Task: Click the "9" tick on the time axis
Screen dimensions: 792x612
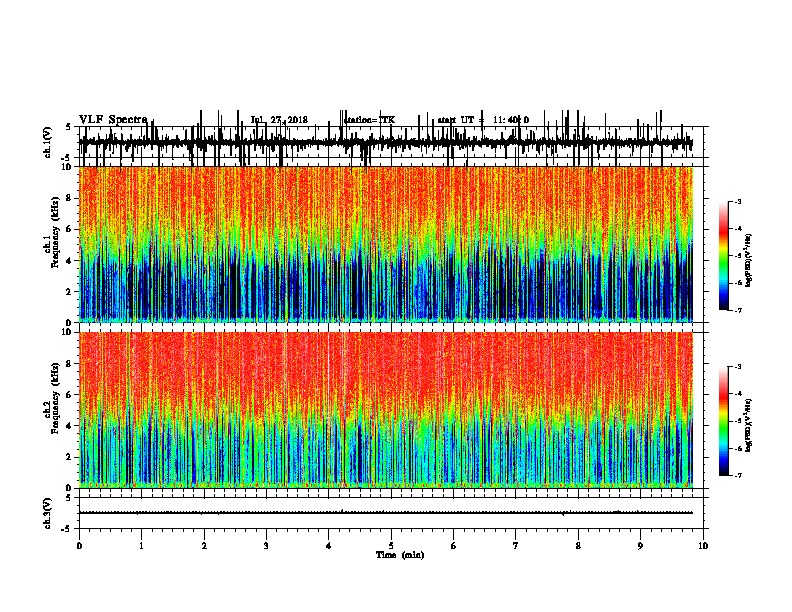Action: (x=640, y=546)
